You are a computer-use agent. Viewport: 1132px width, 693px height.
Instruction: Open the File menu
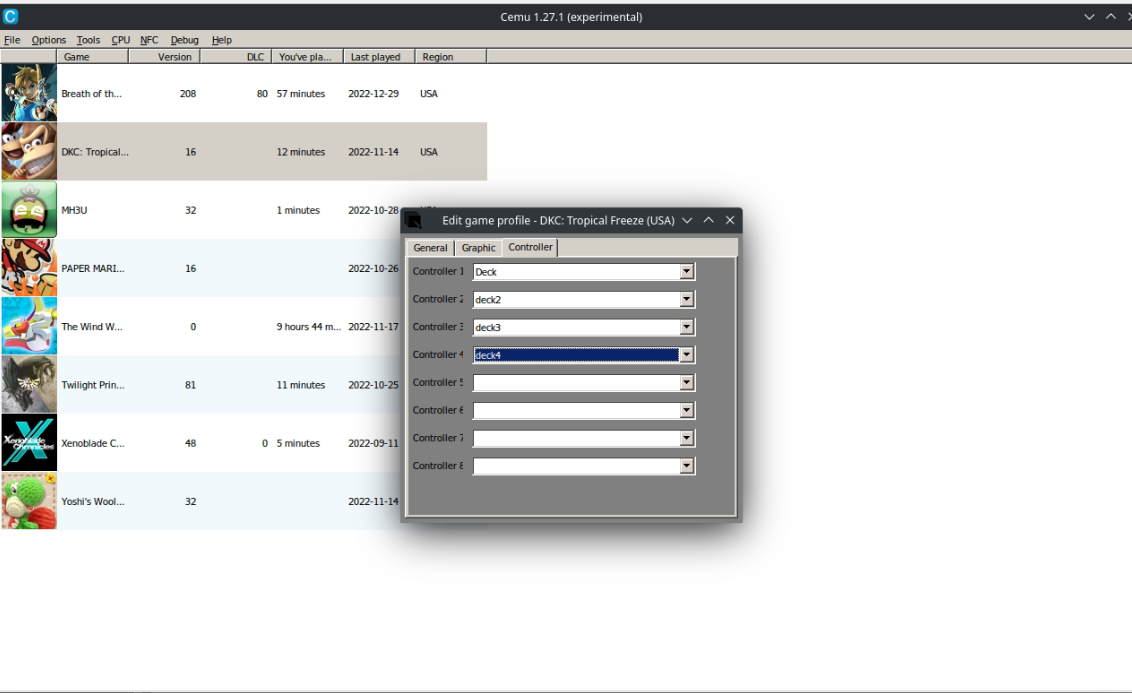[12, 40]
